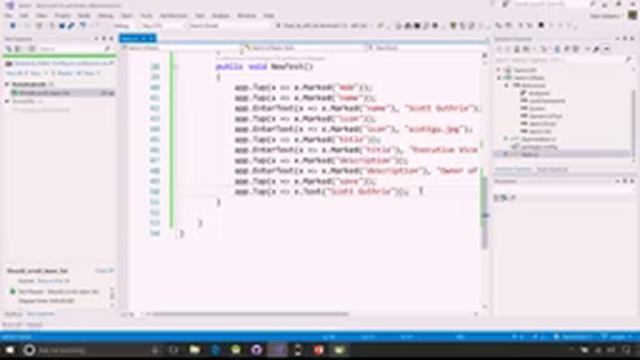
Task: Click the Cortana search box on taskbar
Action: [94, 350]
